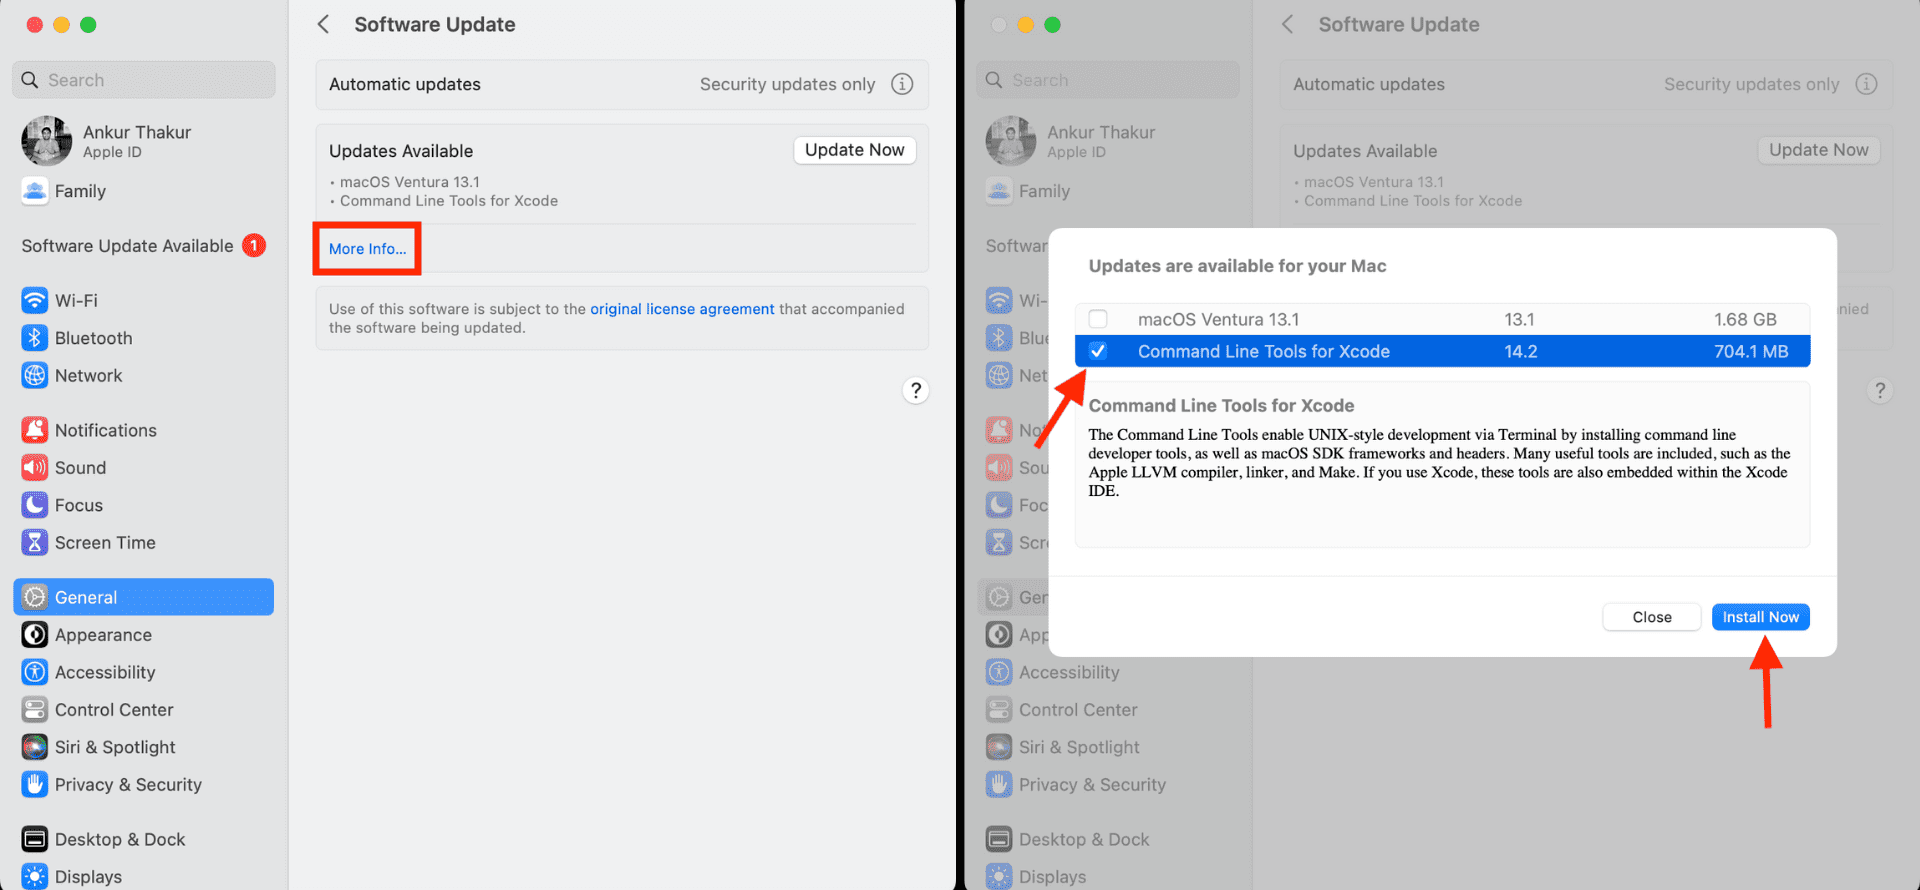Click Close in the updates dialog

coord(1652,617)
